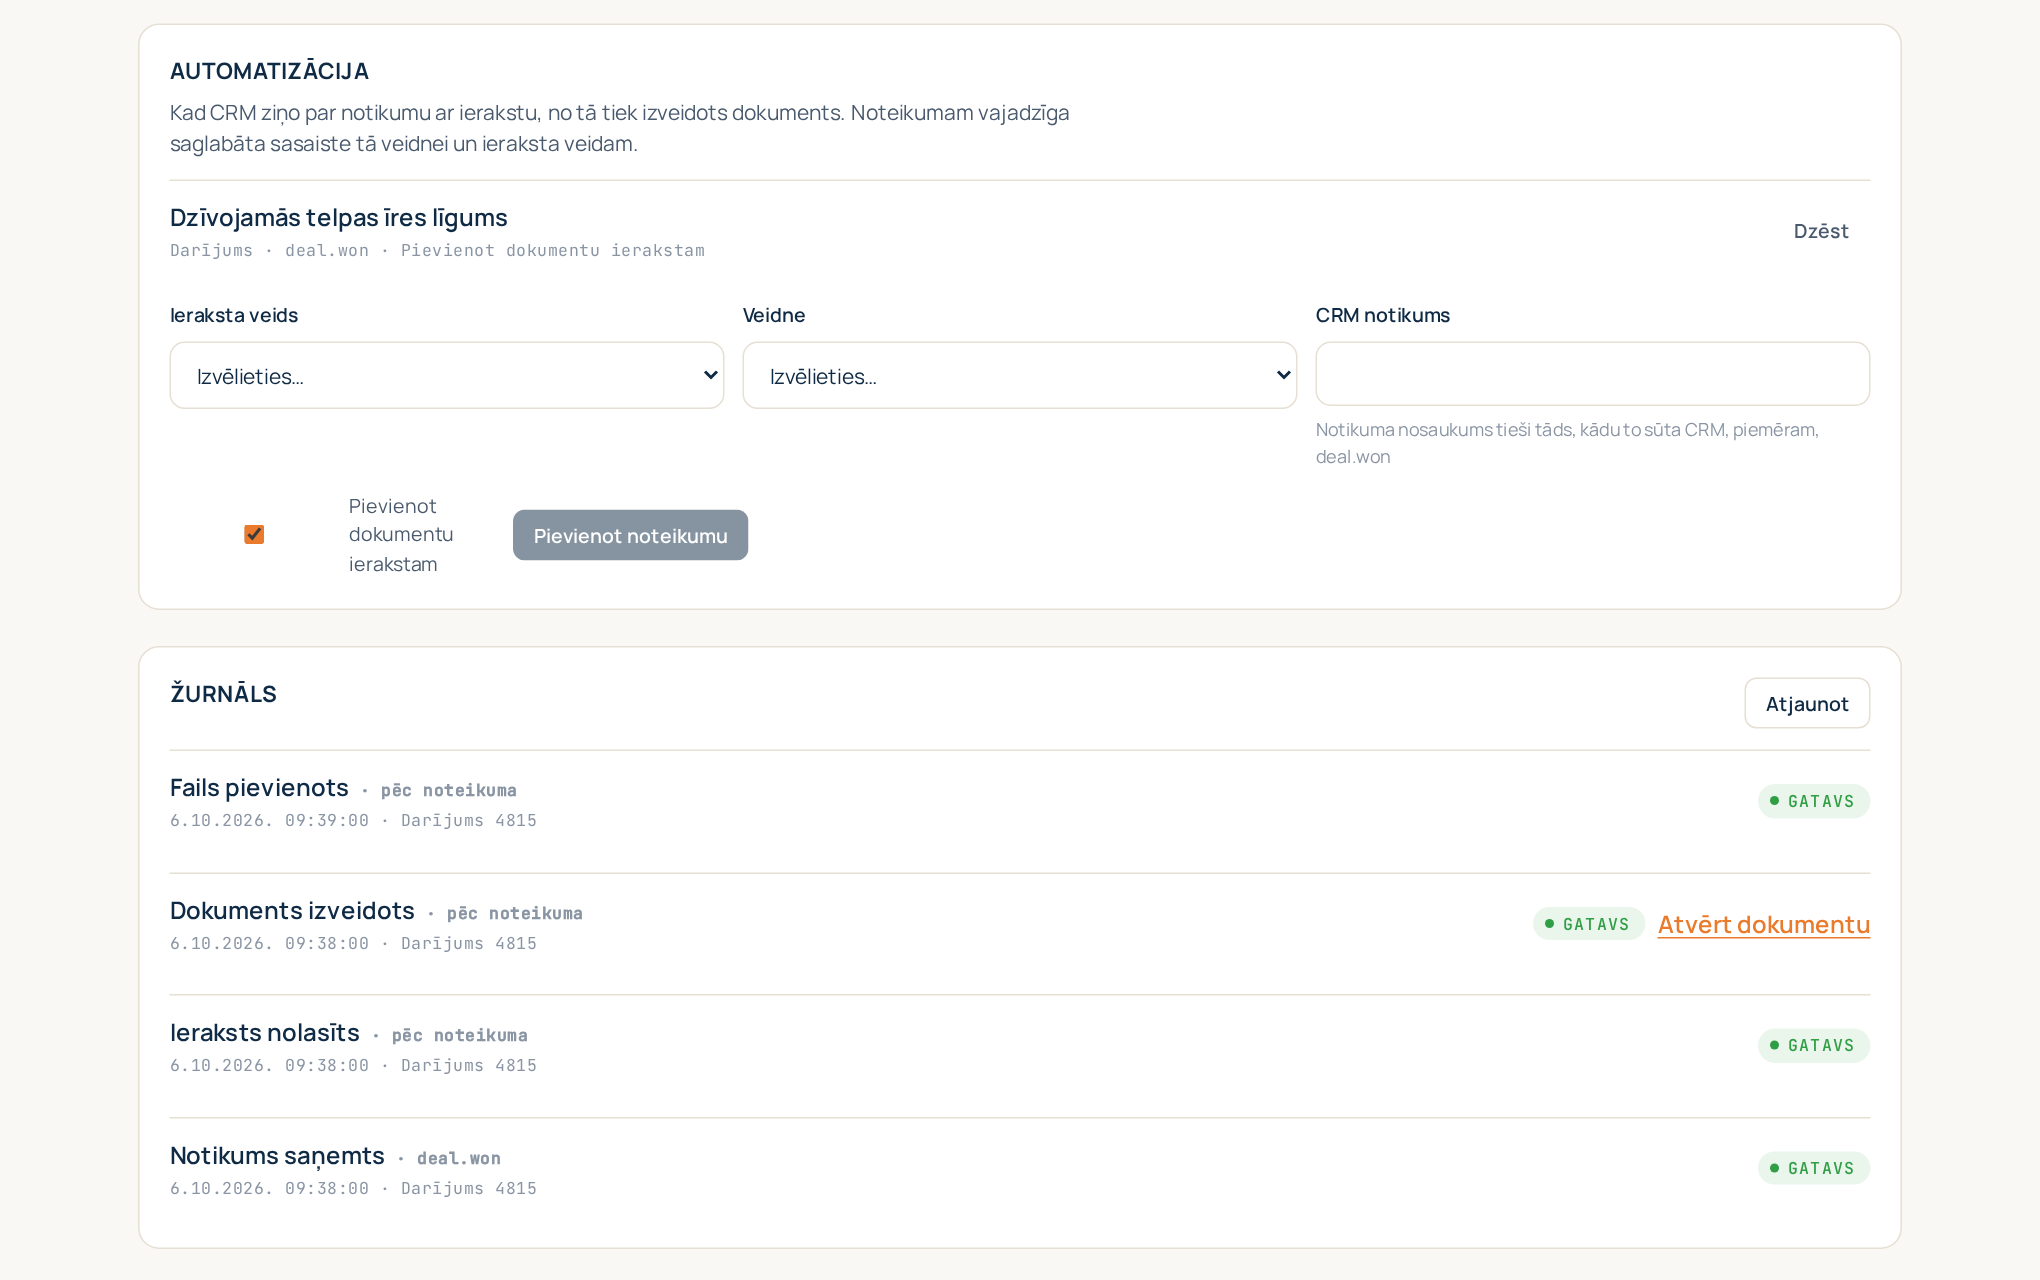Image resolution: width=2040 pixels, height=1280 pixels.
Task: Click the Pievienot dokumentu ierakstam checkbox label
Action: coord(401,535)
